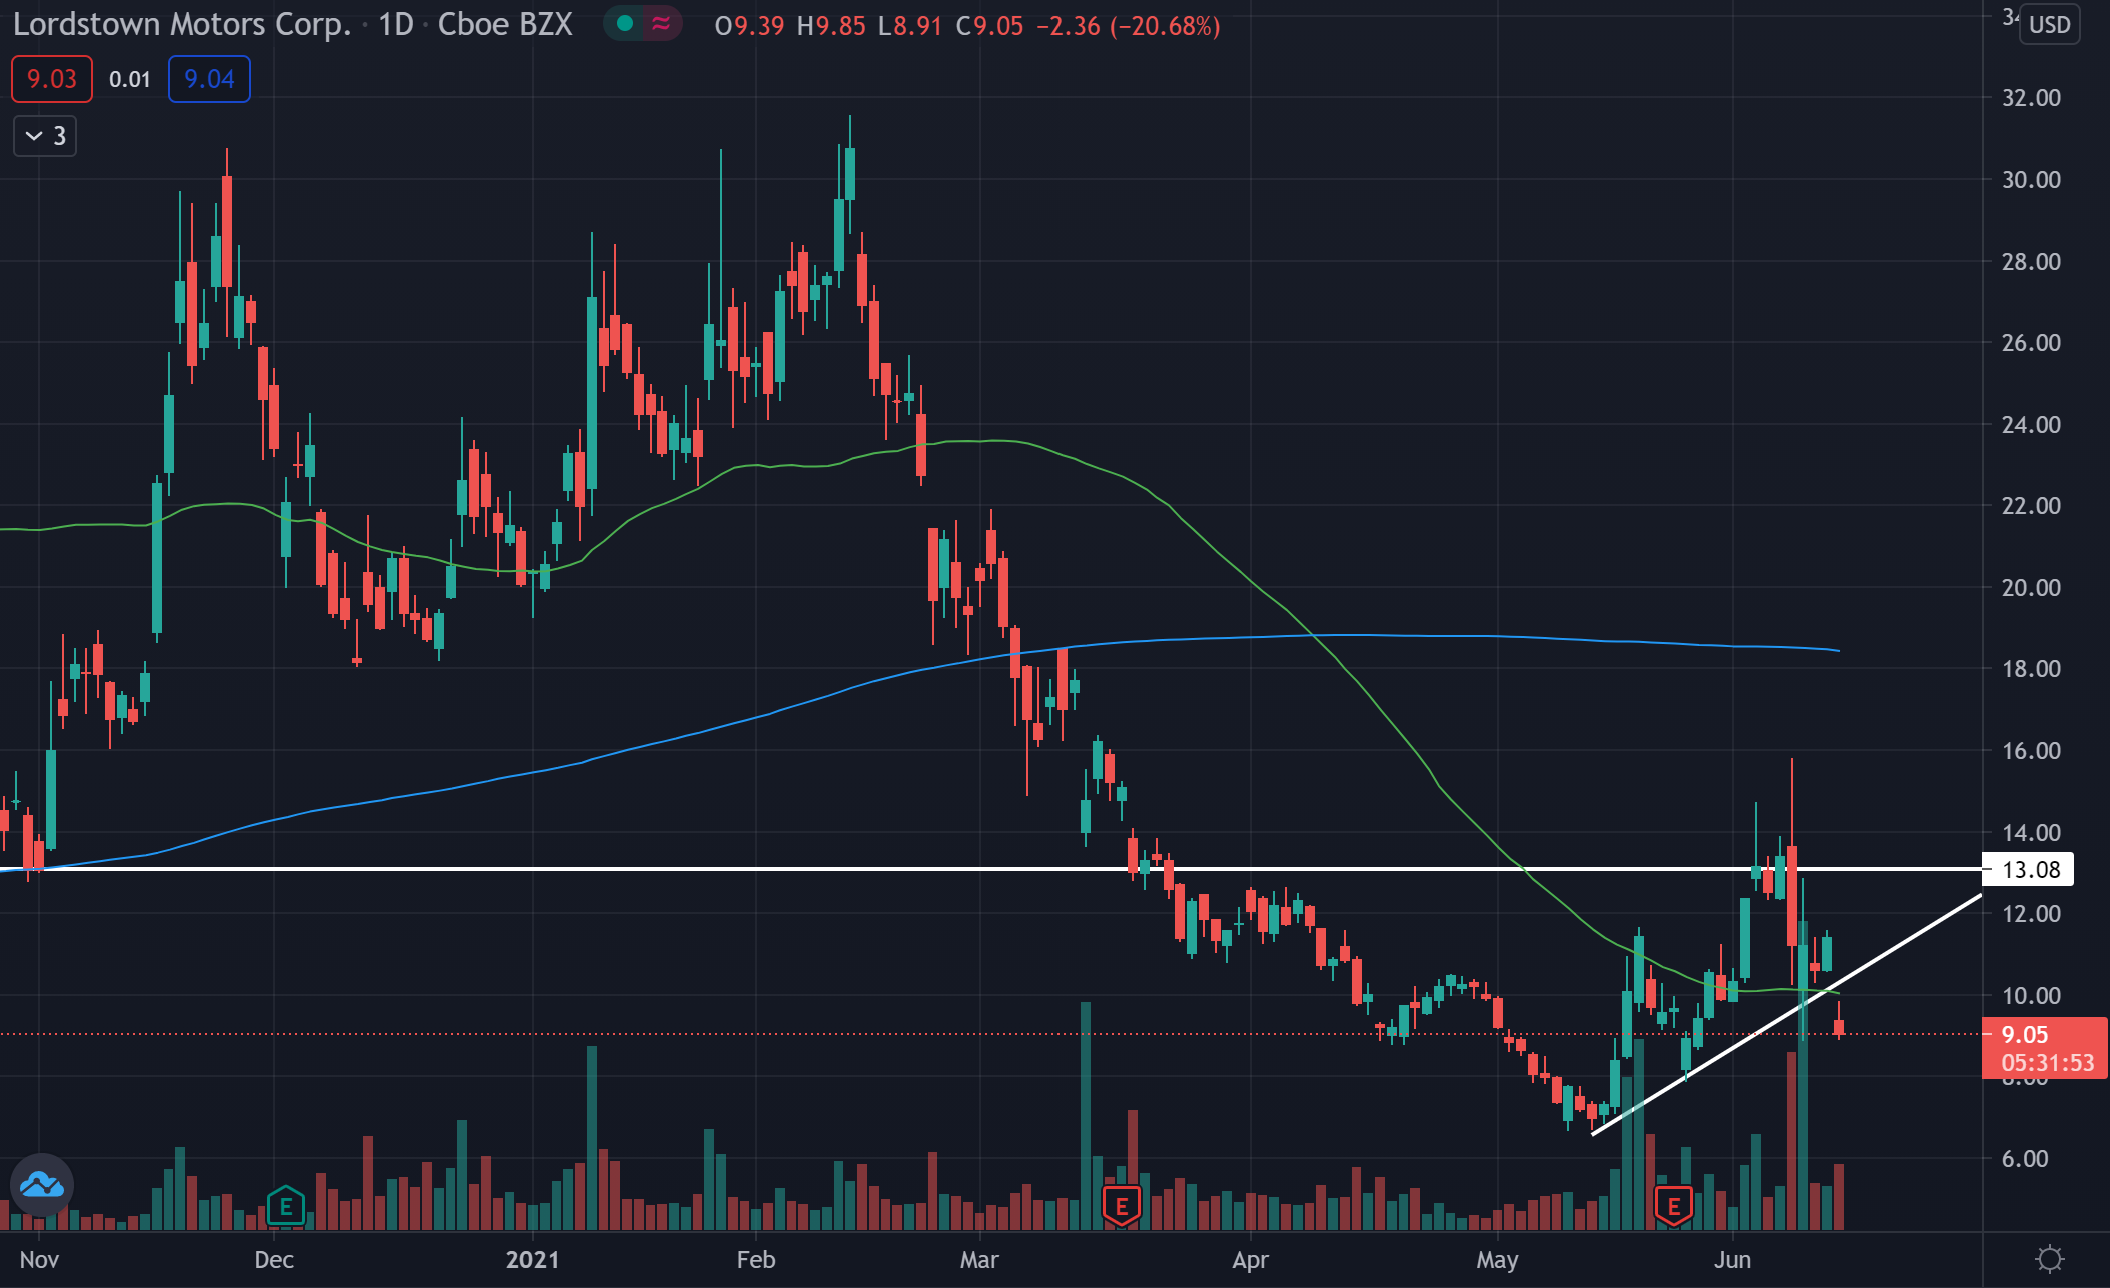The width and height of the screenshot is (2110, 1288).
Task: Click the red 9.03 sell price button
Action: coord(52,79)
